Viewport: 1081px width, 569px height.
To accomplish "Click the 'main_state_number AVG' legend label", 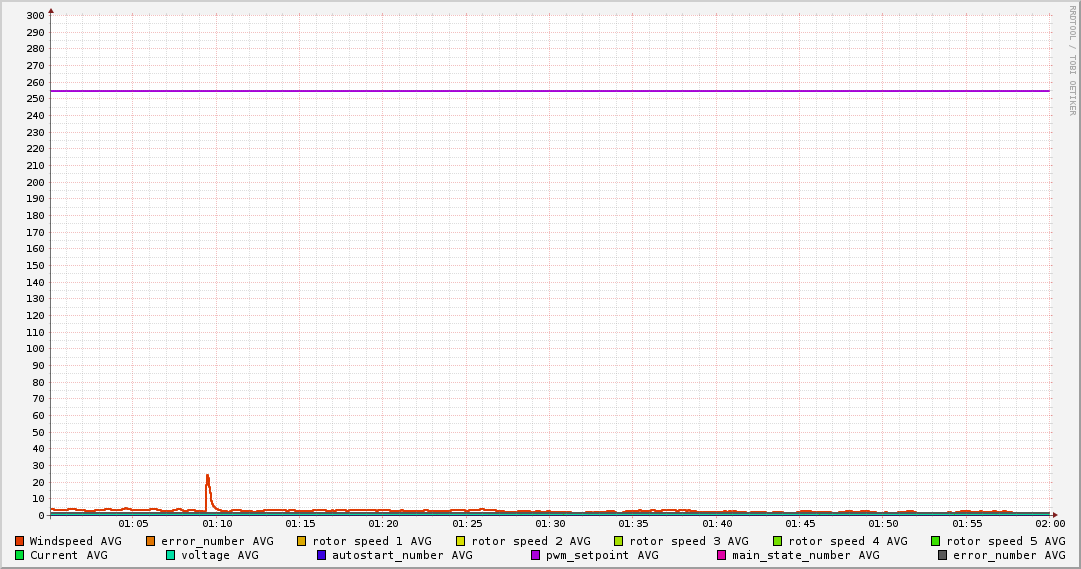I will pos(806,555).
